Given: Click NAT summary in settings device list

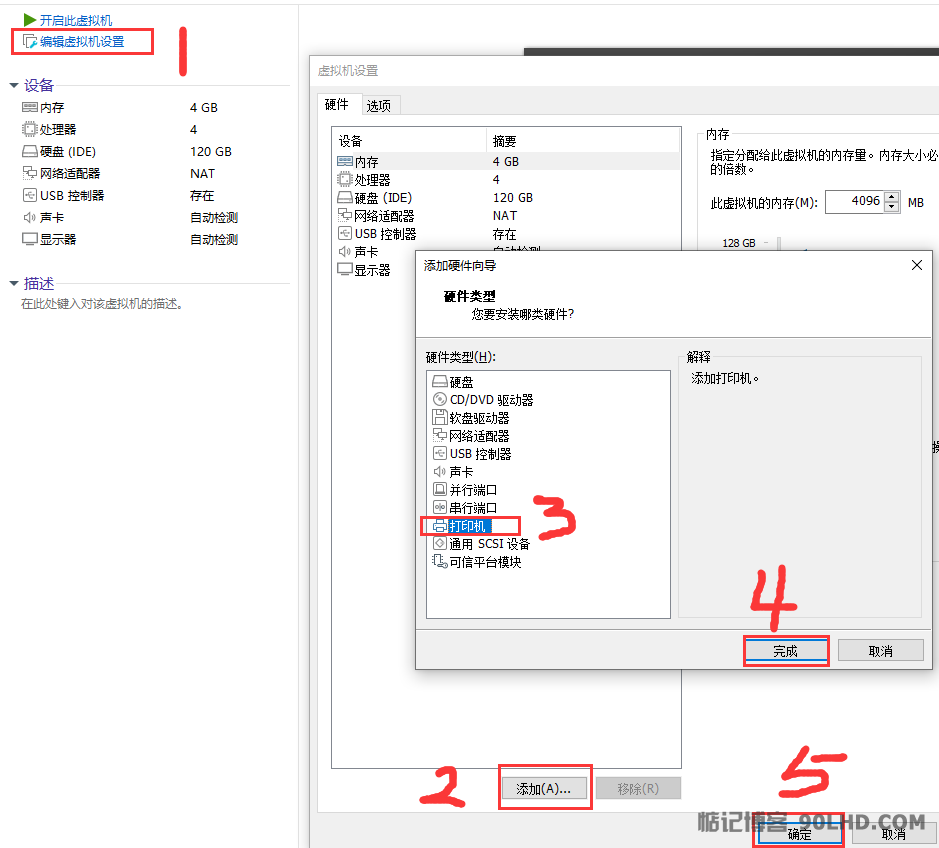Looking at the screenshot, I should [x=505, y=216].
